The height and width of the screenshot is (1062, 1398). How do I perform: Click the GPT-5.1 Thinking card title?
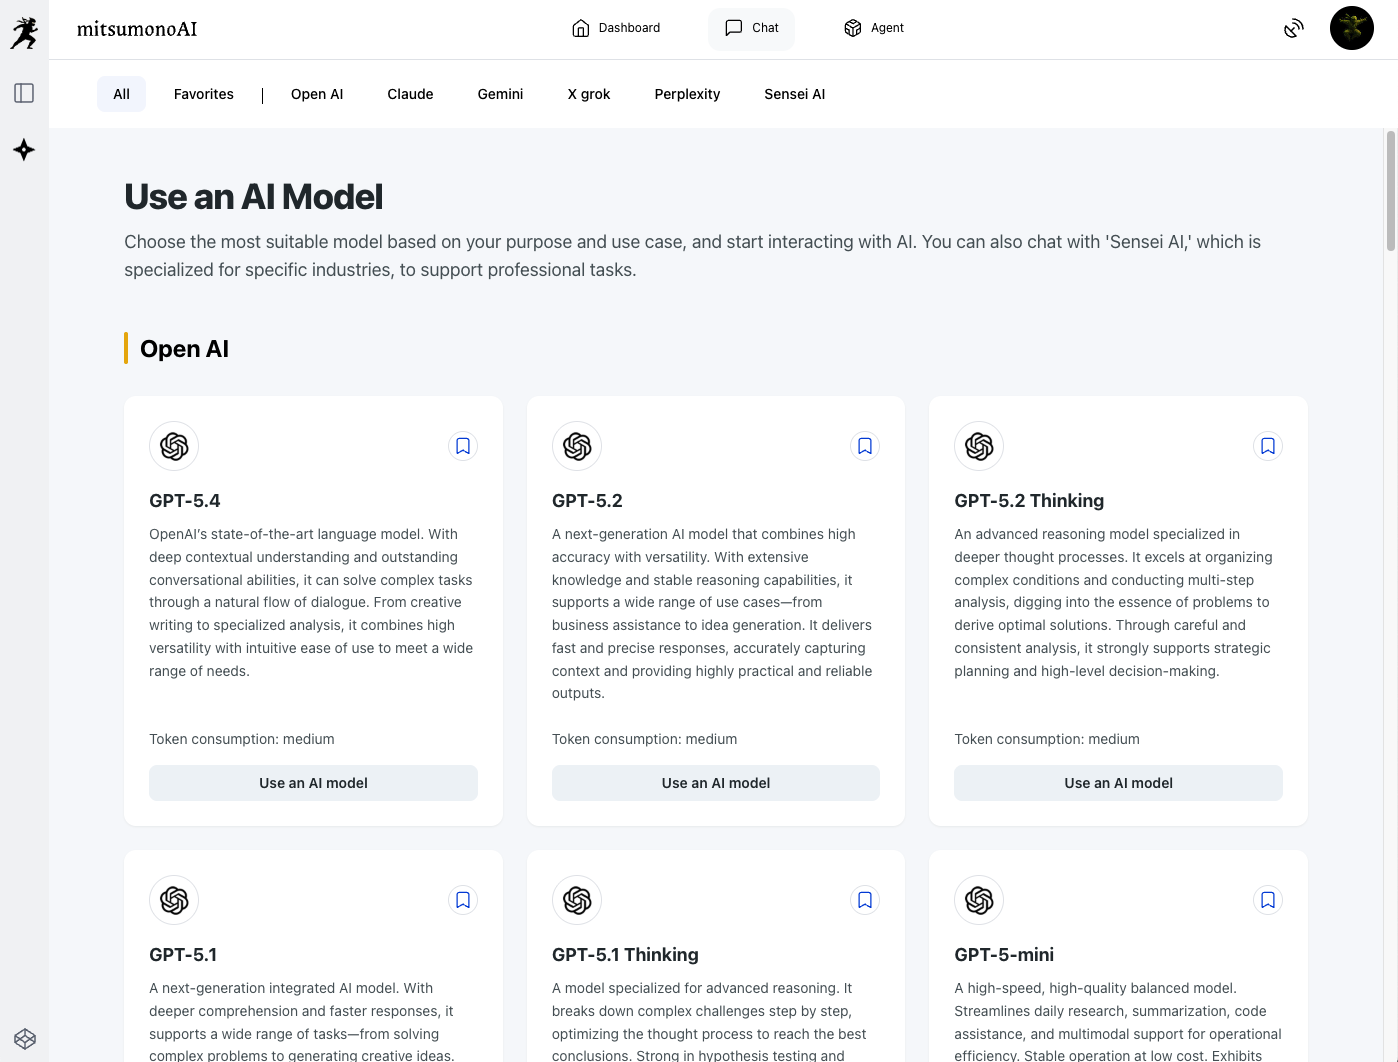click(x=625, y=955)
